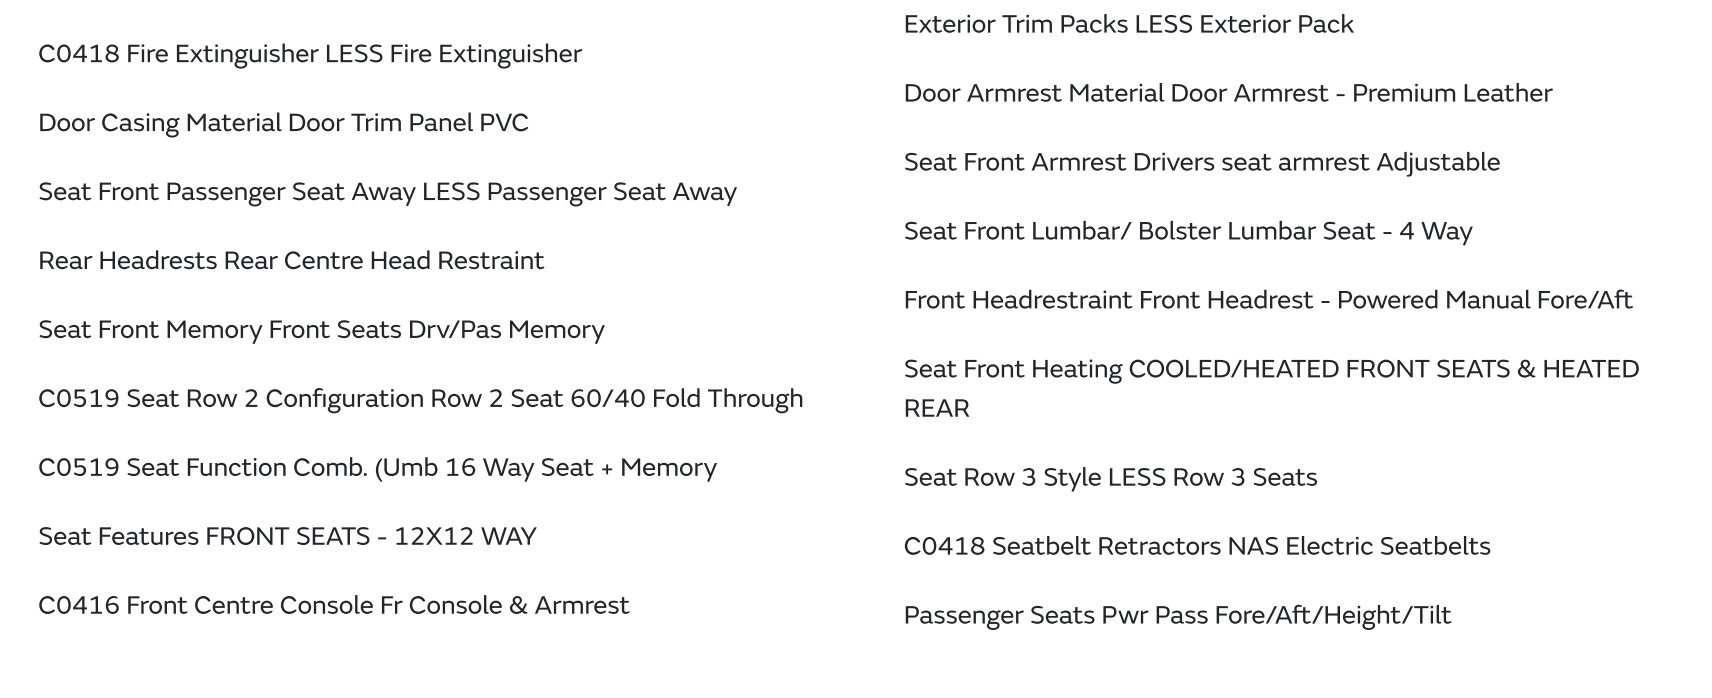The image size is (1712, 698).
Task: Select Door Casing Material Door Trim Panel PVC
Action: click(283, 123)
